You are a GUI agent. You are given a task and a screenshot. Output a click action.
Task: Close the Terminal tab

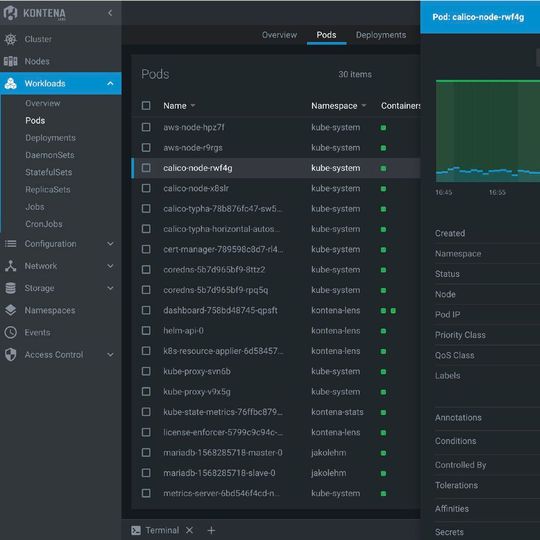click(x=189, y=530)
